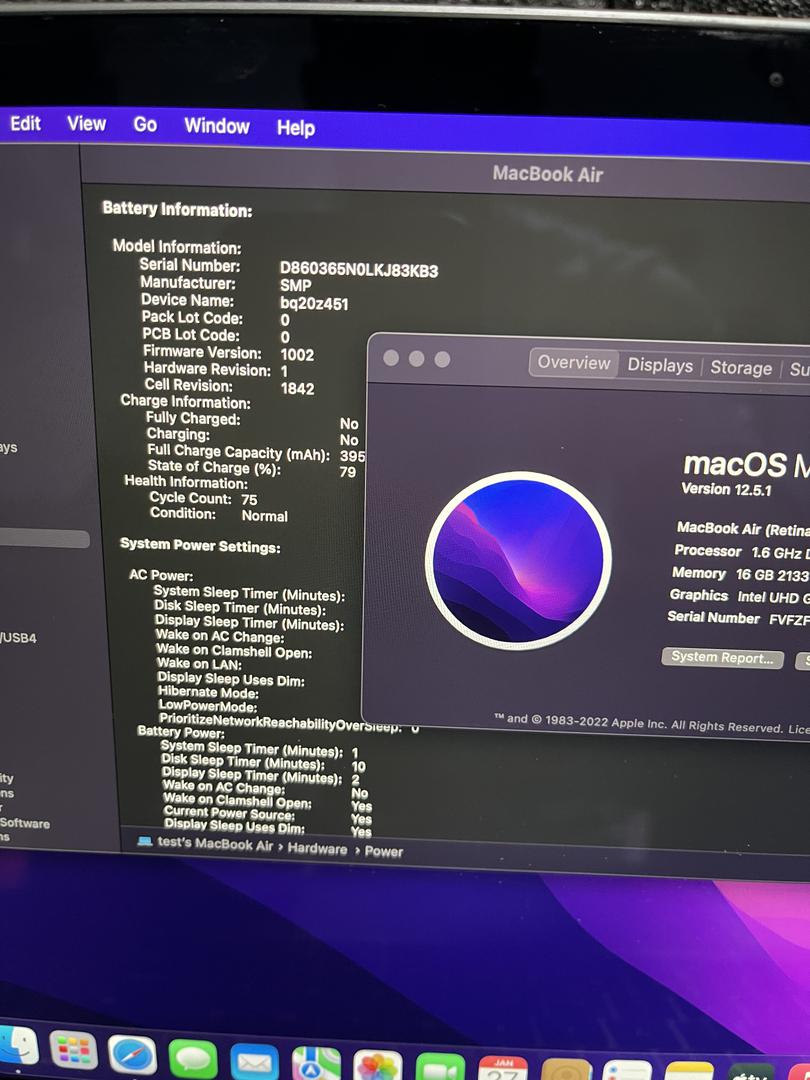Select the highlighted row in the sidebar

point(44,539)
